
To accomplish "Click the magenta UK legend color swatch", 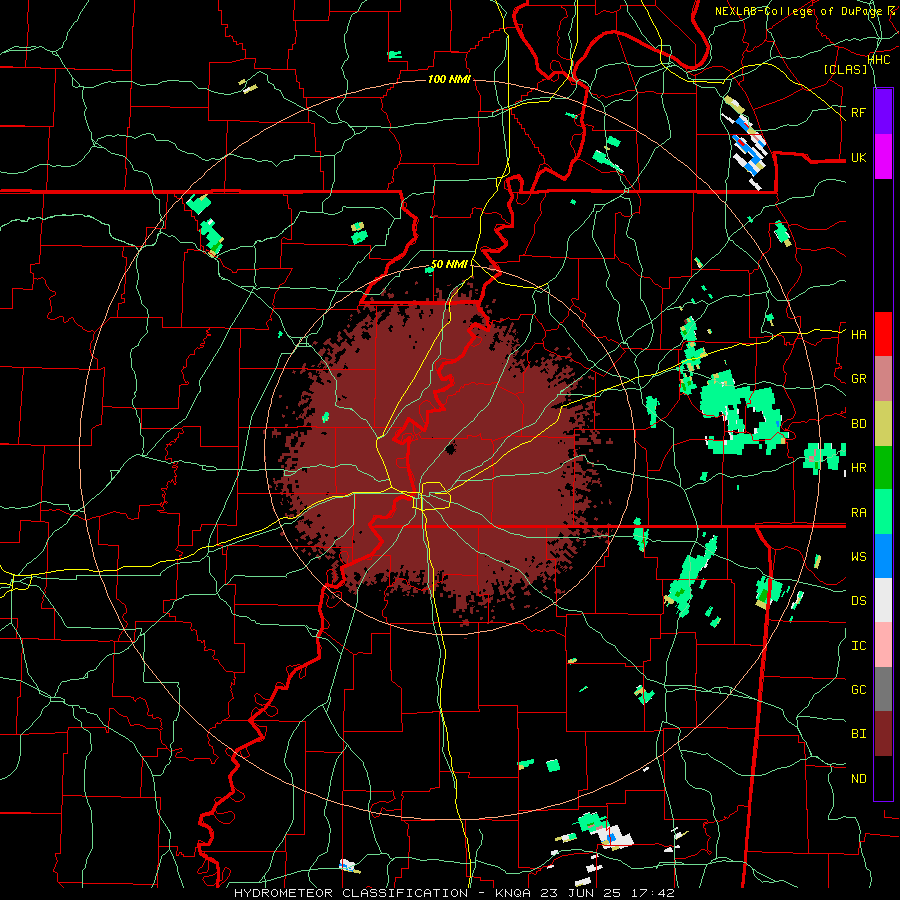I will pyautogui.click(x=883, y=157).
